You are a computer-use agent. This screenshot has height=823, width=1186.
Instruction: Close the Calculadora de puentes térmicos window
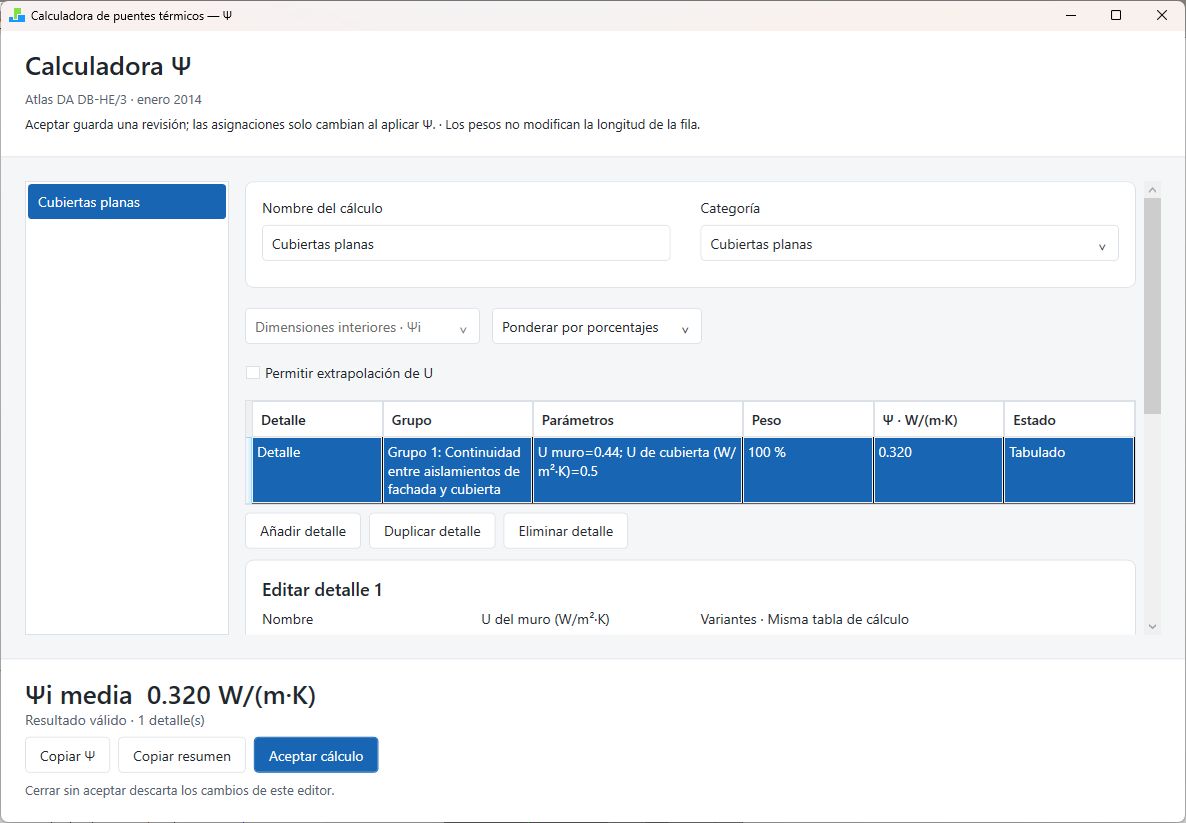(x=1162, y=15)
